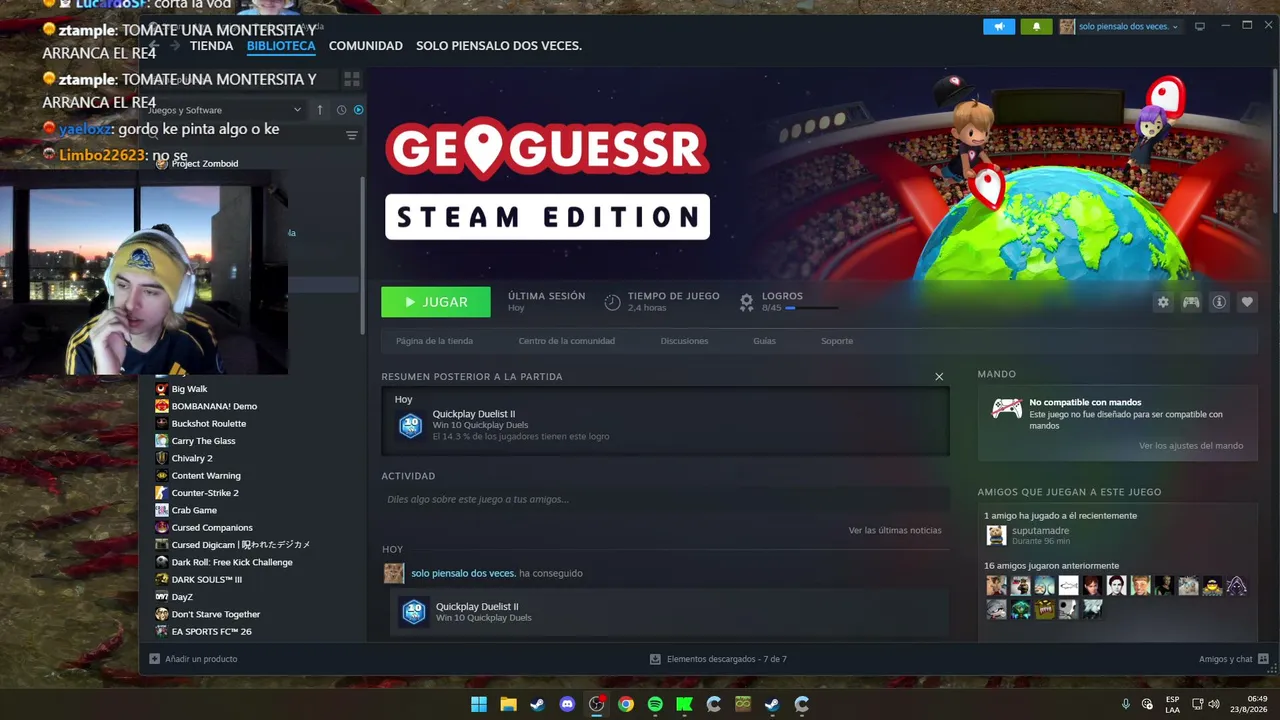Open the Discusiones section
Image resolution: width=1280 pixels, height=720 pixels.
684,341
